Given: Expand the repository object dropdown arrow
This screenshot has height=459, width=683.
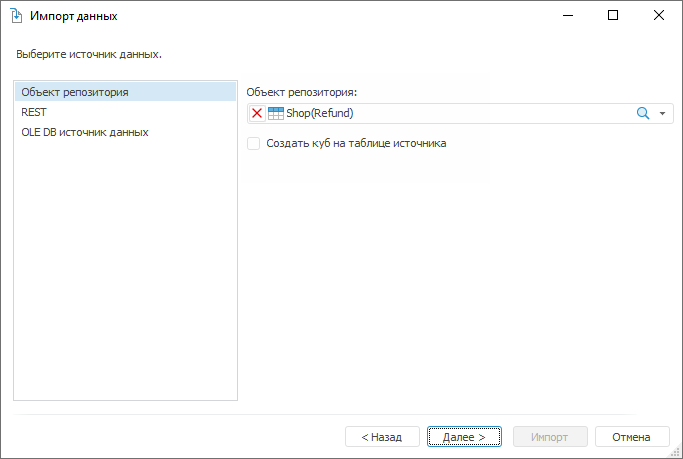Looking at the screenshot, I should pos(662,114).
